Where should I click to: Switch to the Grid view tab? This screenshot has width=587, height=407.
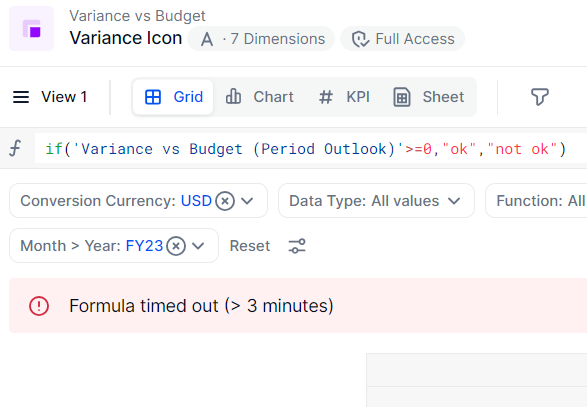point(173,97)
